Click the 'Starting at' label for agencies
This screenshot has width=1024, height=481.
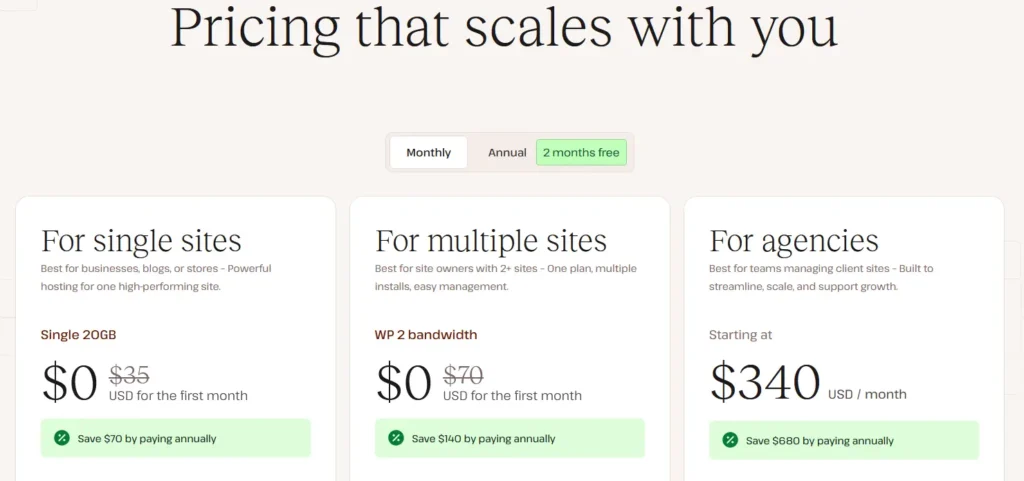click(x=741, y=335)
